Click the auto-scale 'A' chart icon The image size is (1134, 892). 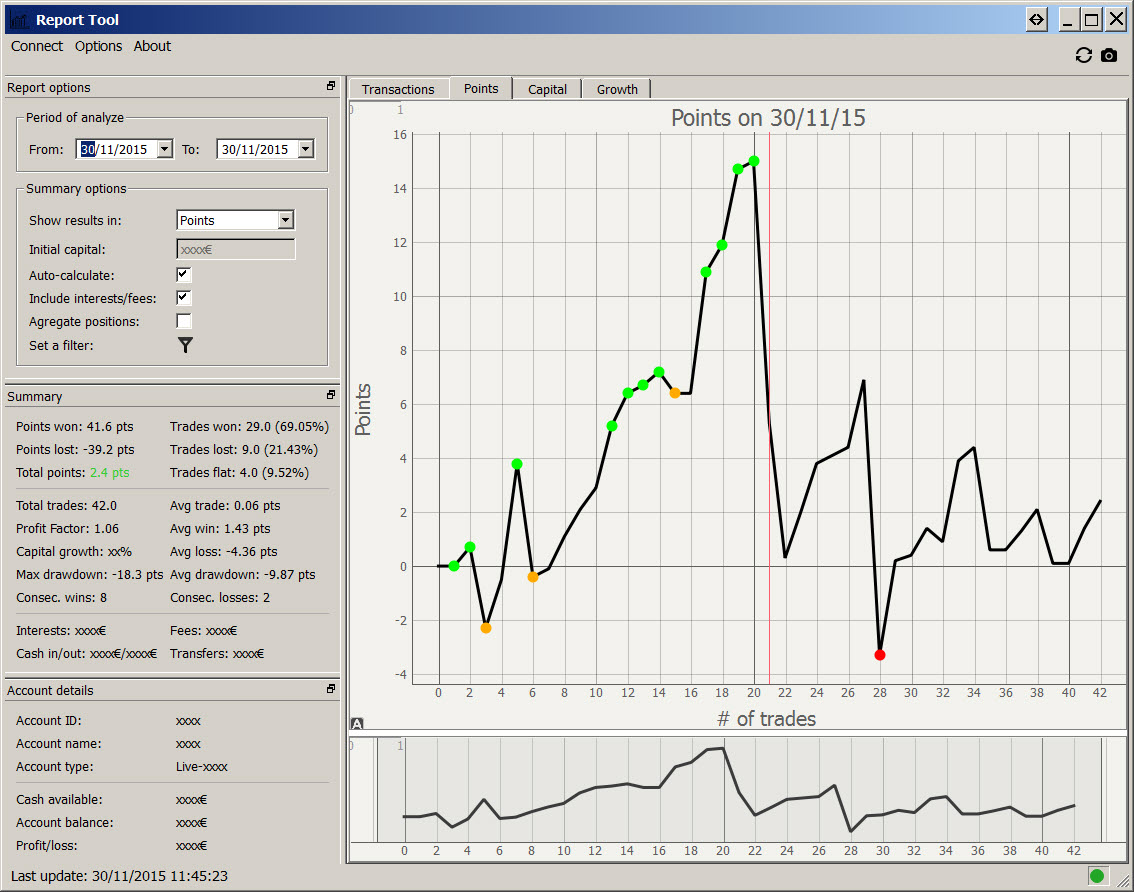(357, 724)
